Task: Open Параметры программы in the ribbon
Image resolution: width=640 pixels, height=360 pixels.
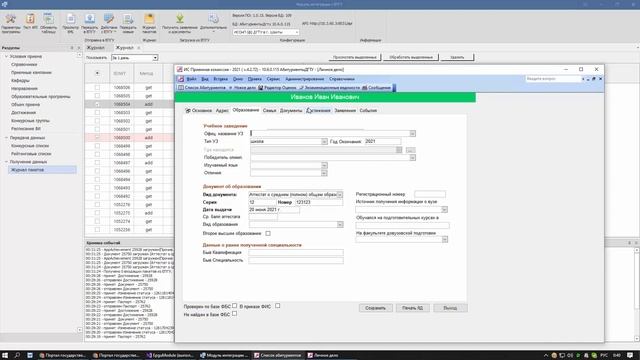Action: coord(11,23)
